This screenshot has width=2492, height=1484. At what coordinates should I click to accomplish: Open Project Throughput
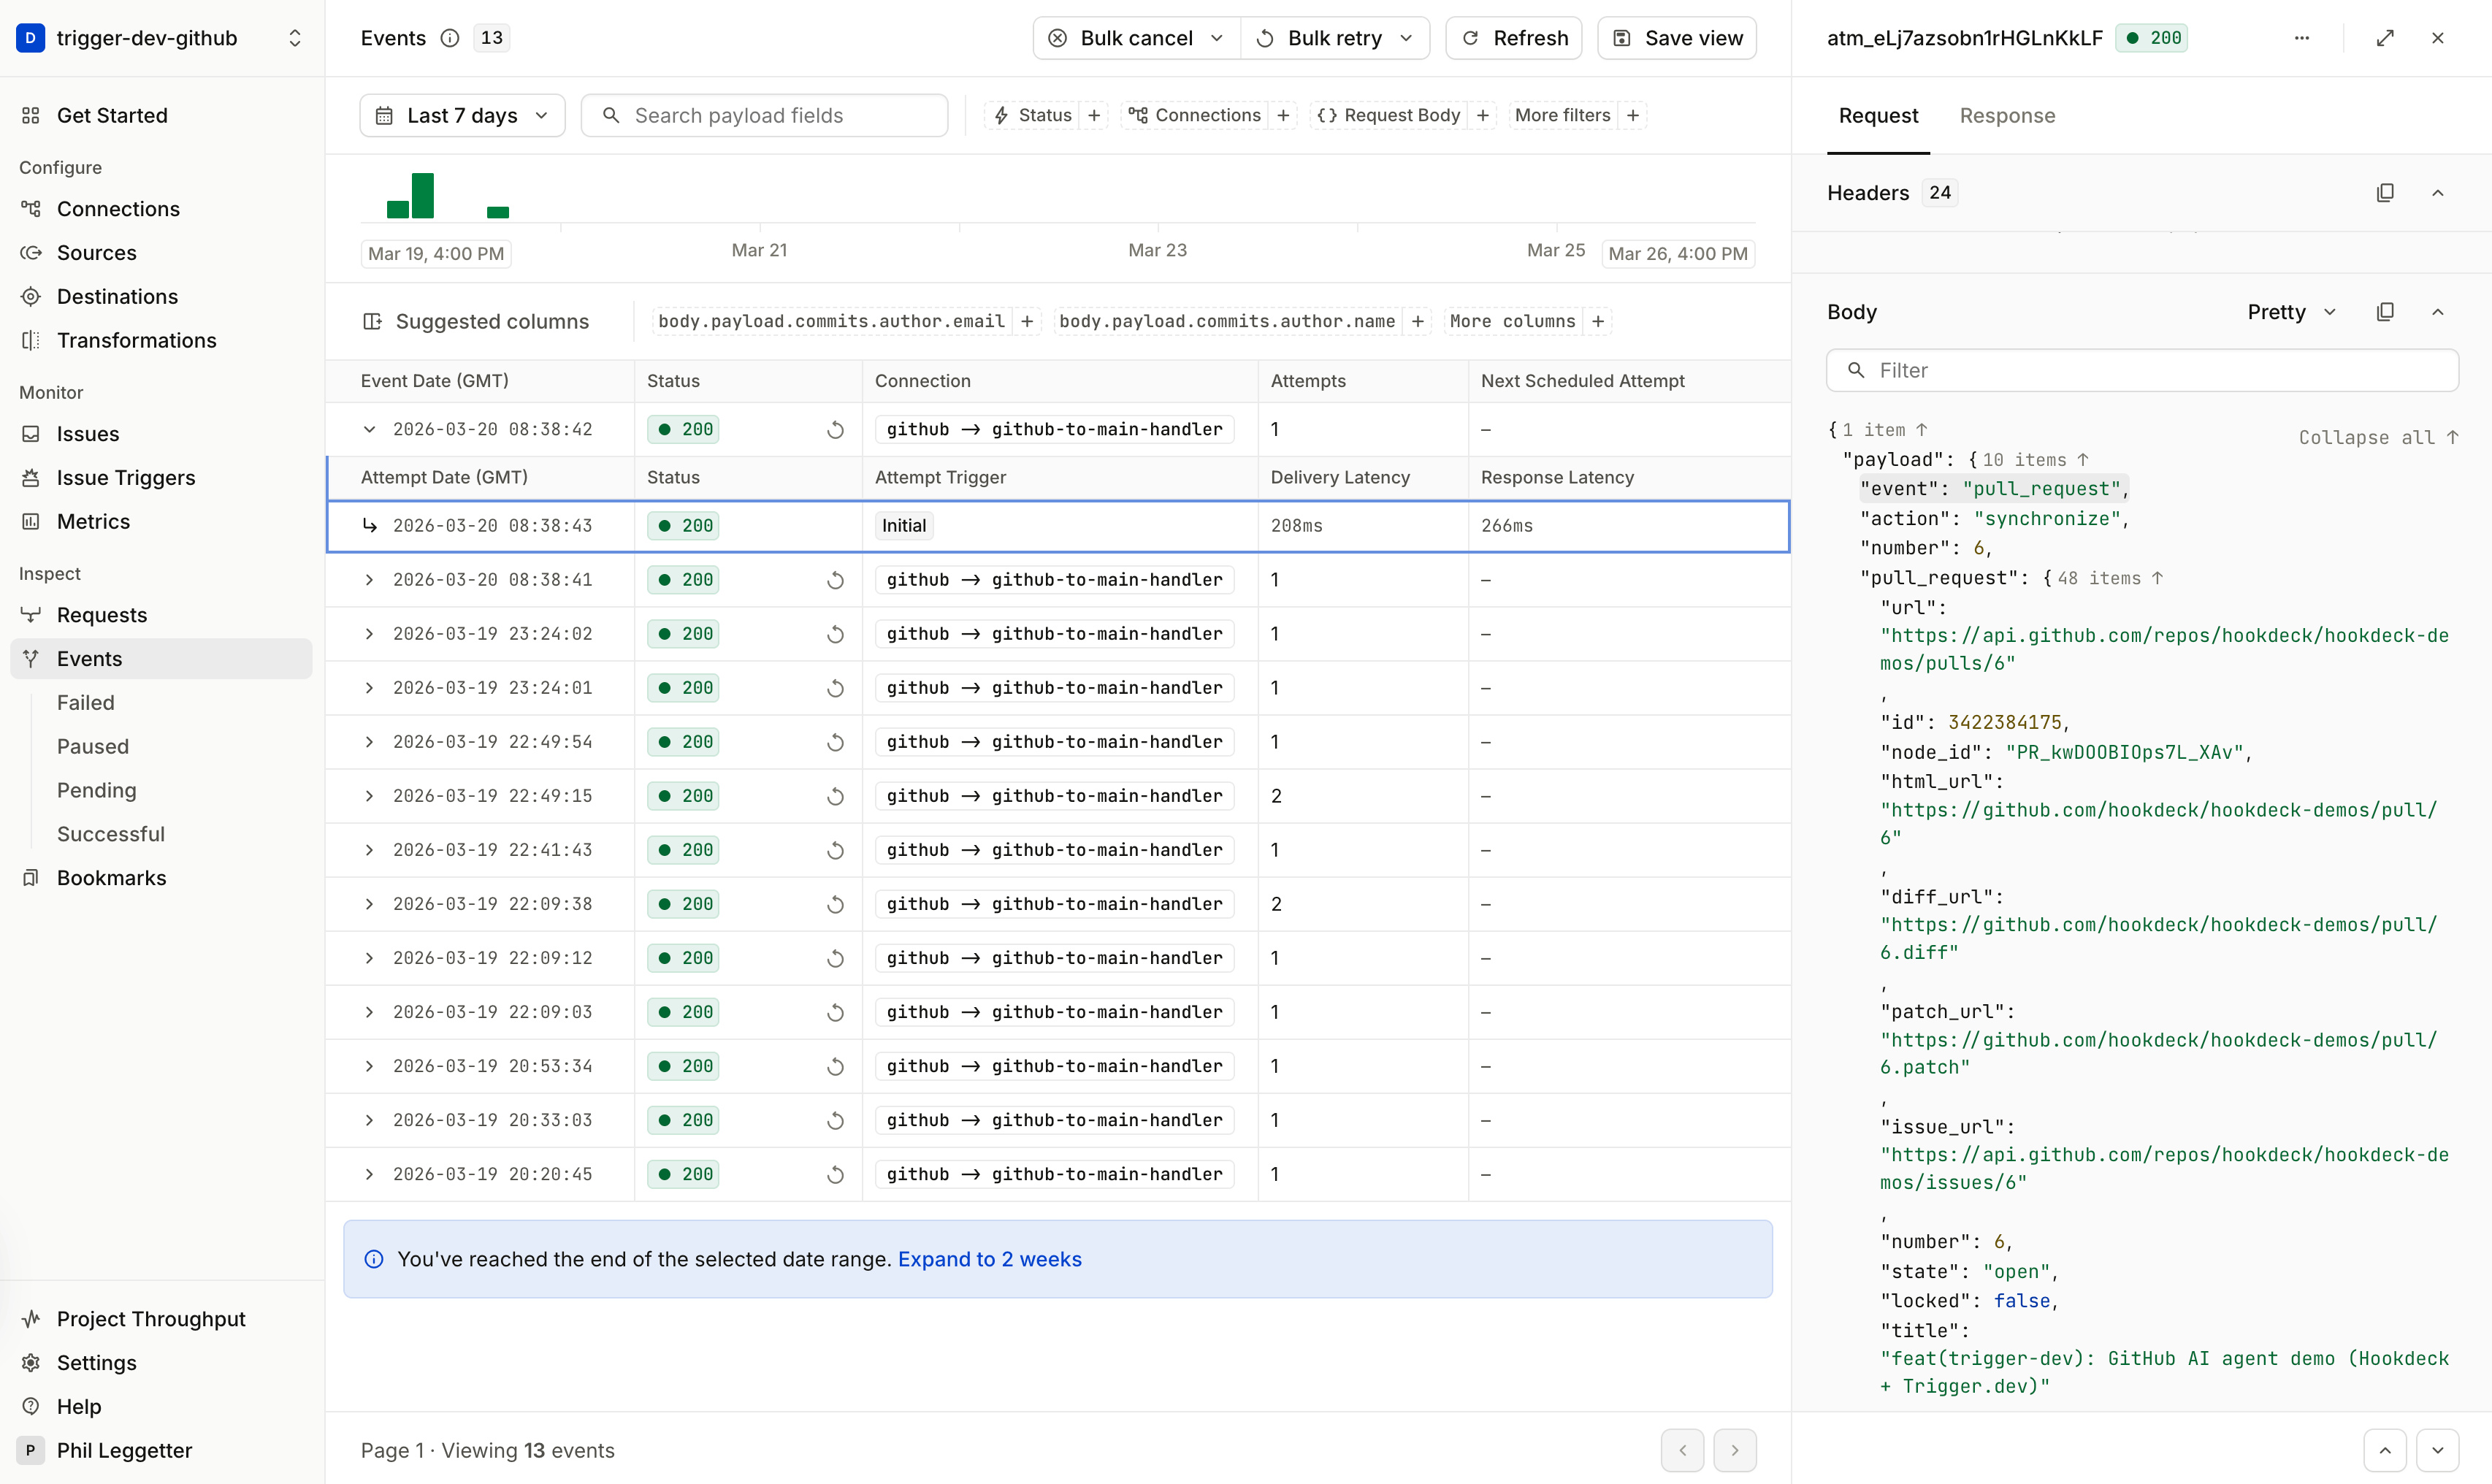point(151,1319)
